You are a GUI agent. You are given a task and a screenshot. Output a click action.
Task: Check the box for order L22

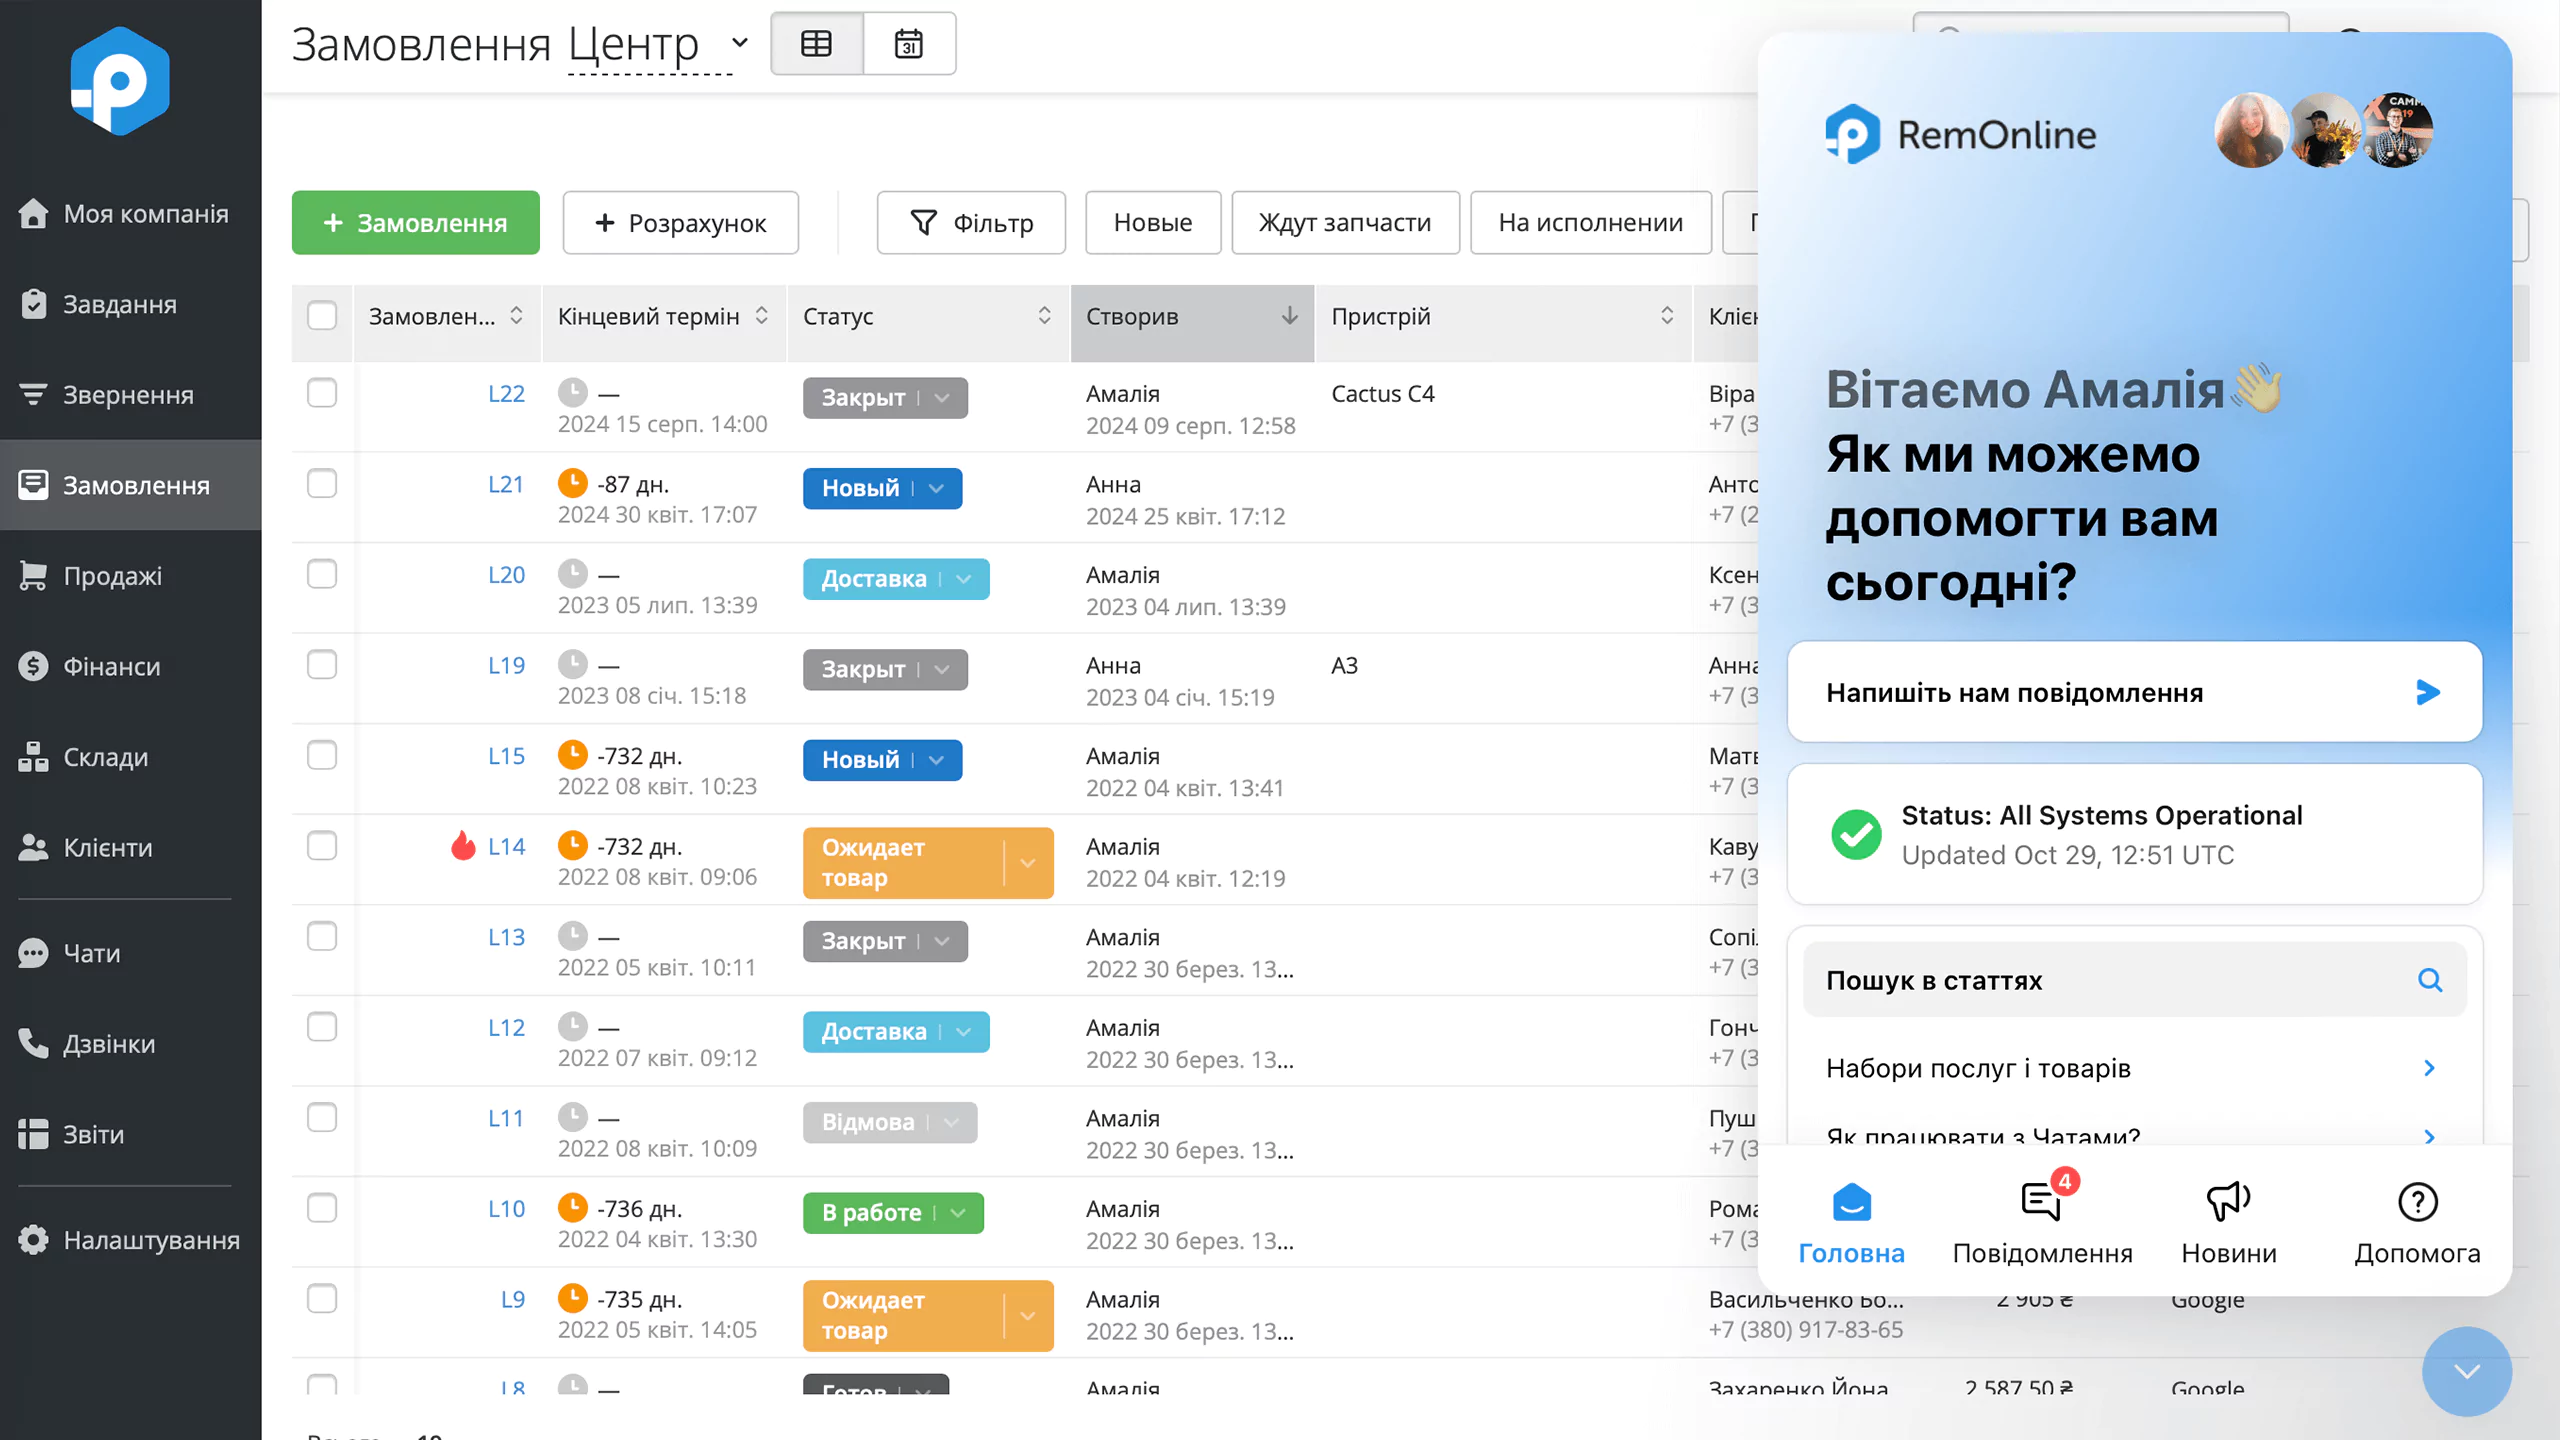(x=322, y=393)
